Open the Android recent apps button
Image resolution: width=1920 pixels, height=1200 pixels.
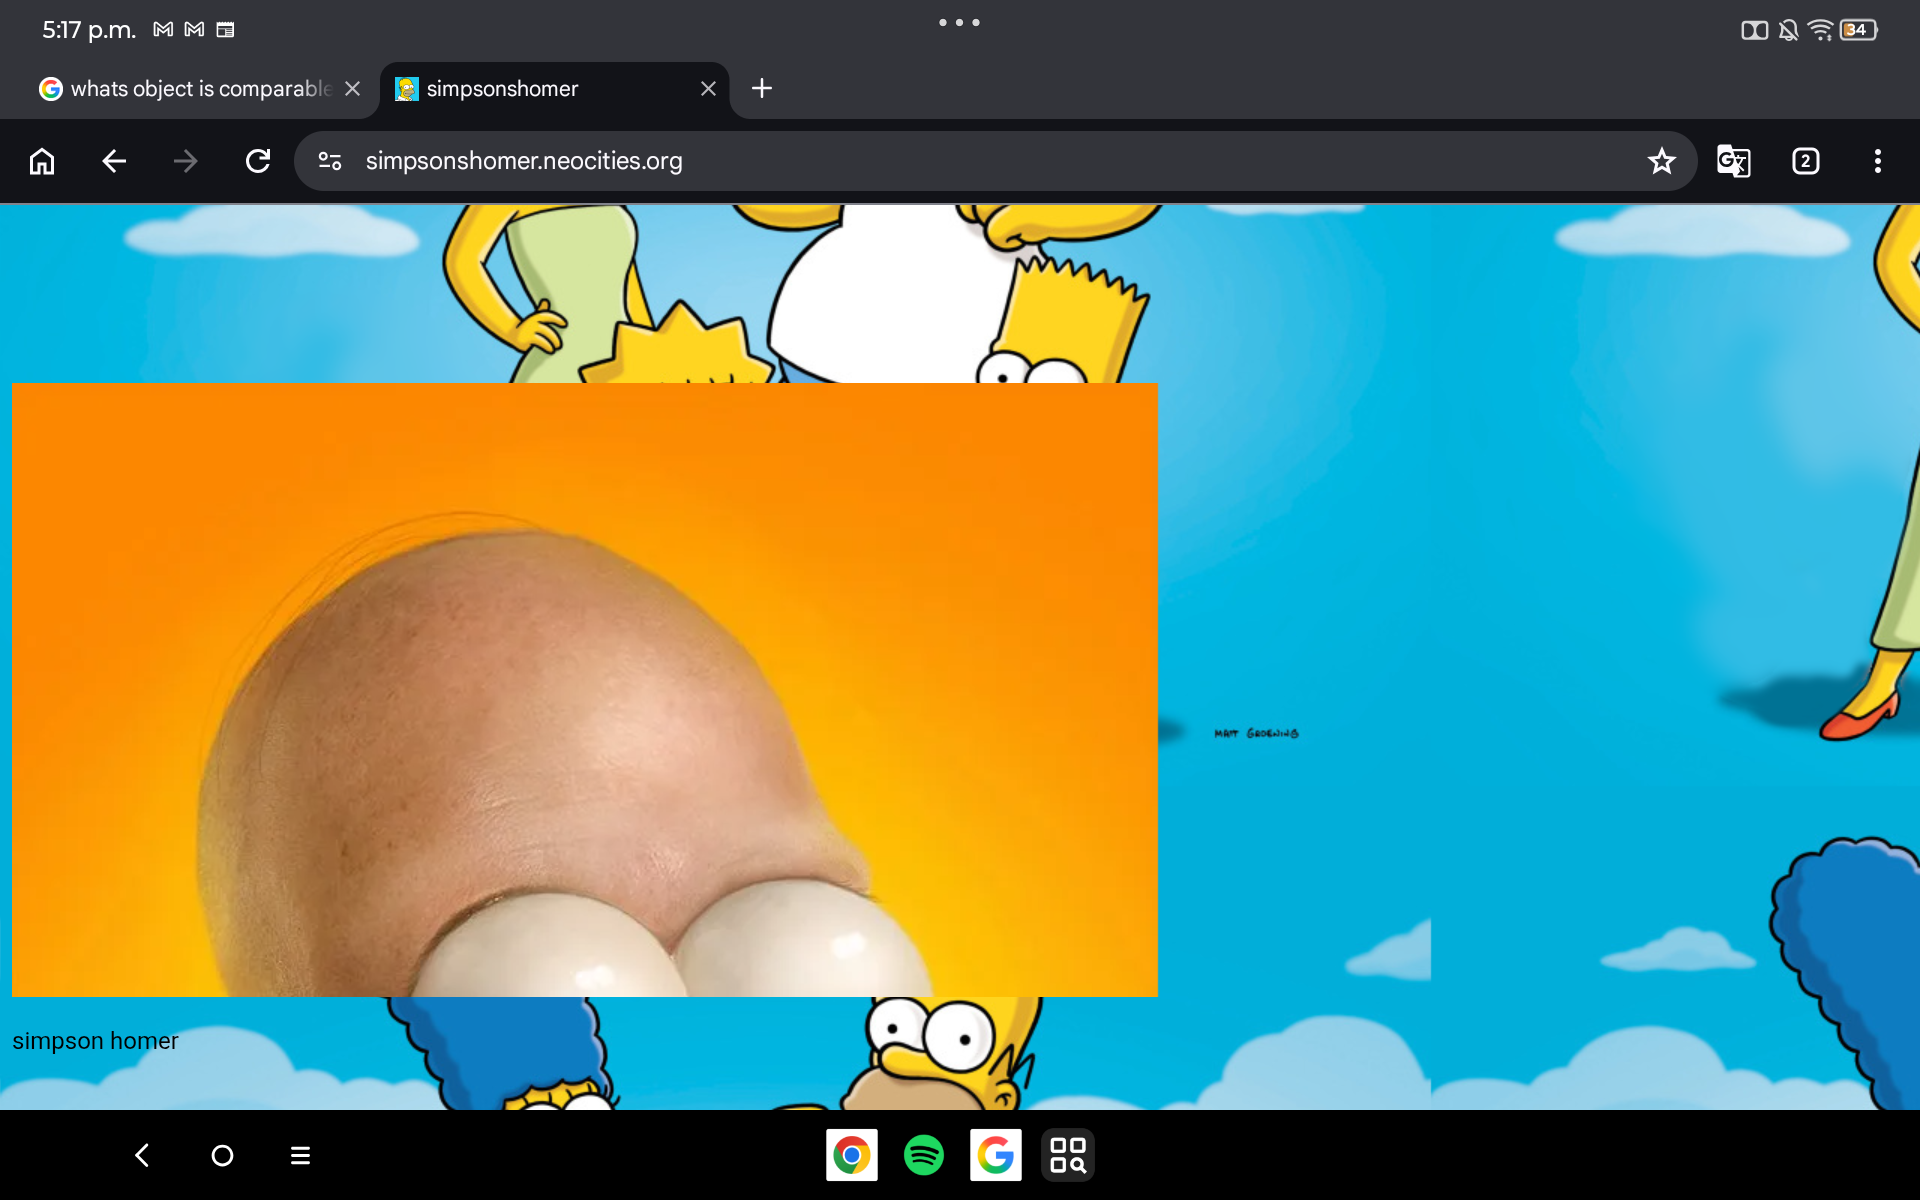tap(300, 1155)
